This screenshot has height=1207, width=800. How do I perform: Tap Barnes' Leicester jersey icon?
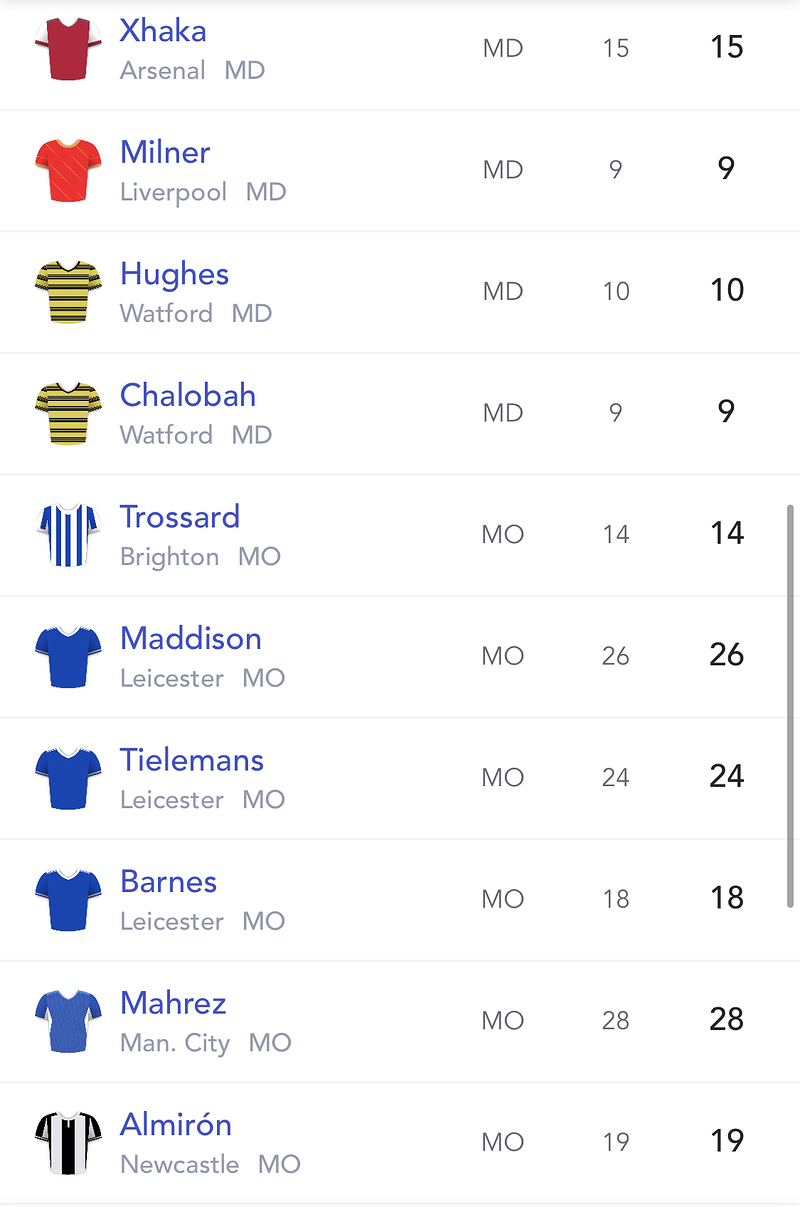pos(68,899)
